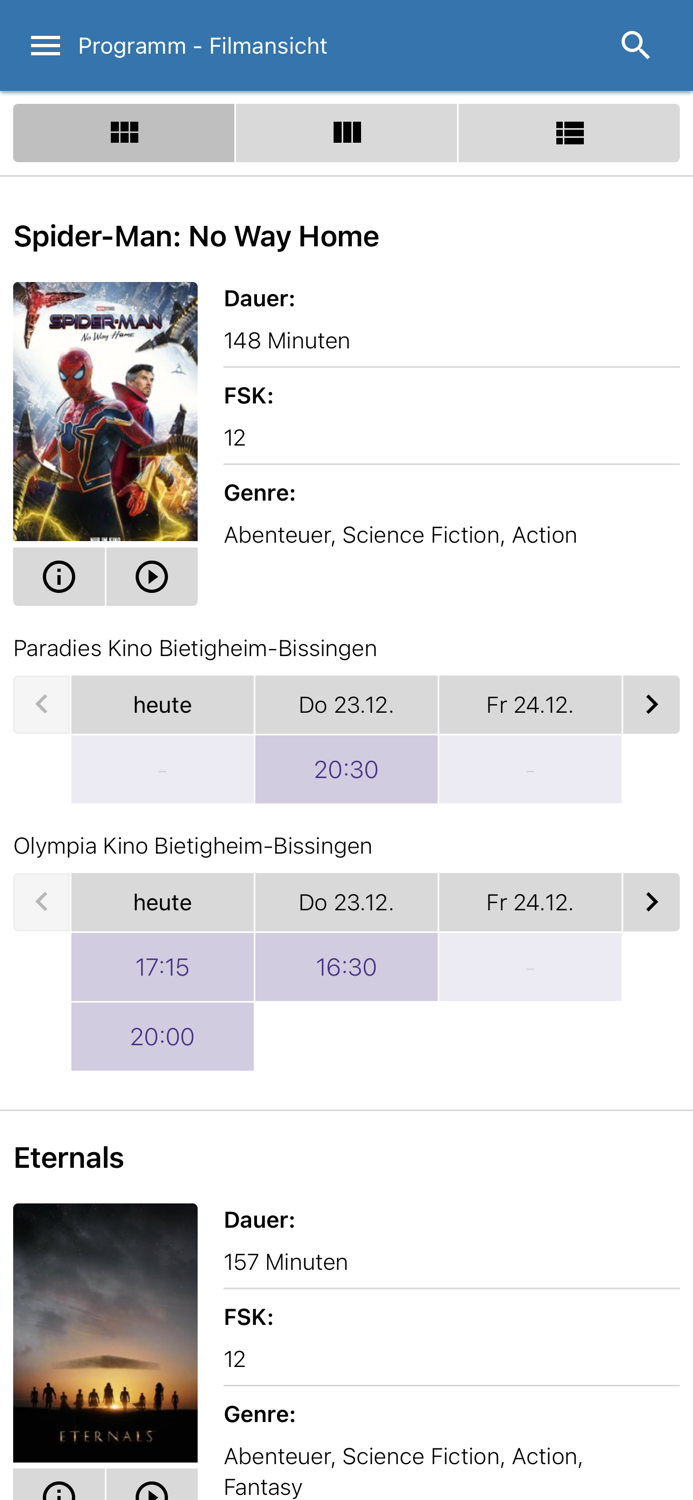The width and height of the screenshot is (693, 1500).
Task: Open info for Eternals
Action: (x=59, y=1490)
